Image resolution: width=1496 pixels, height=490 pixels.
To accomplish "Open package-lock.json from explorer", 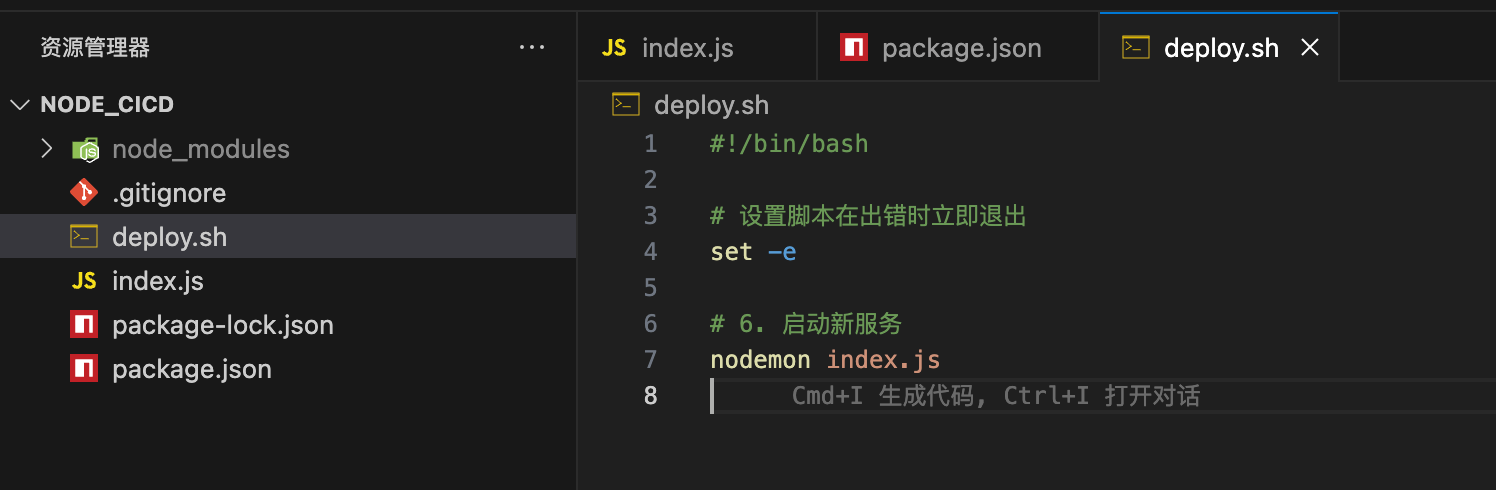I will [x=222, y=325].
